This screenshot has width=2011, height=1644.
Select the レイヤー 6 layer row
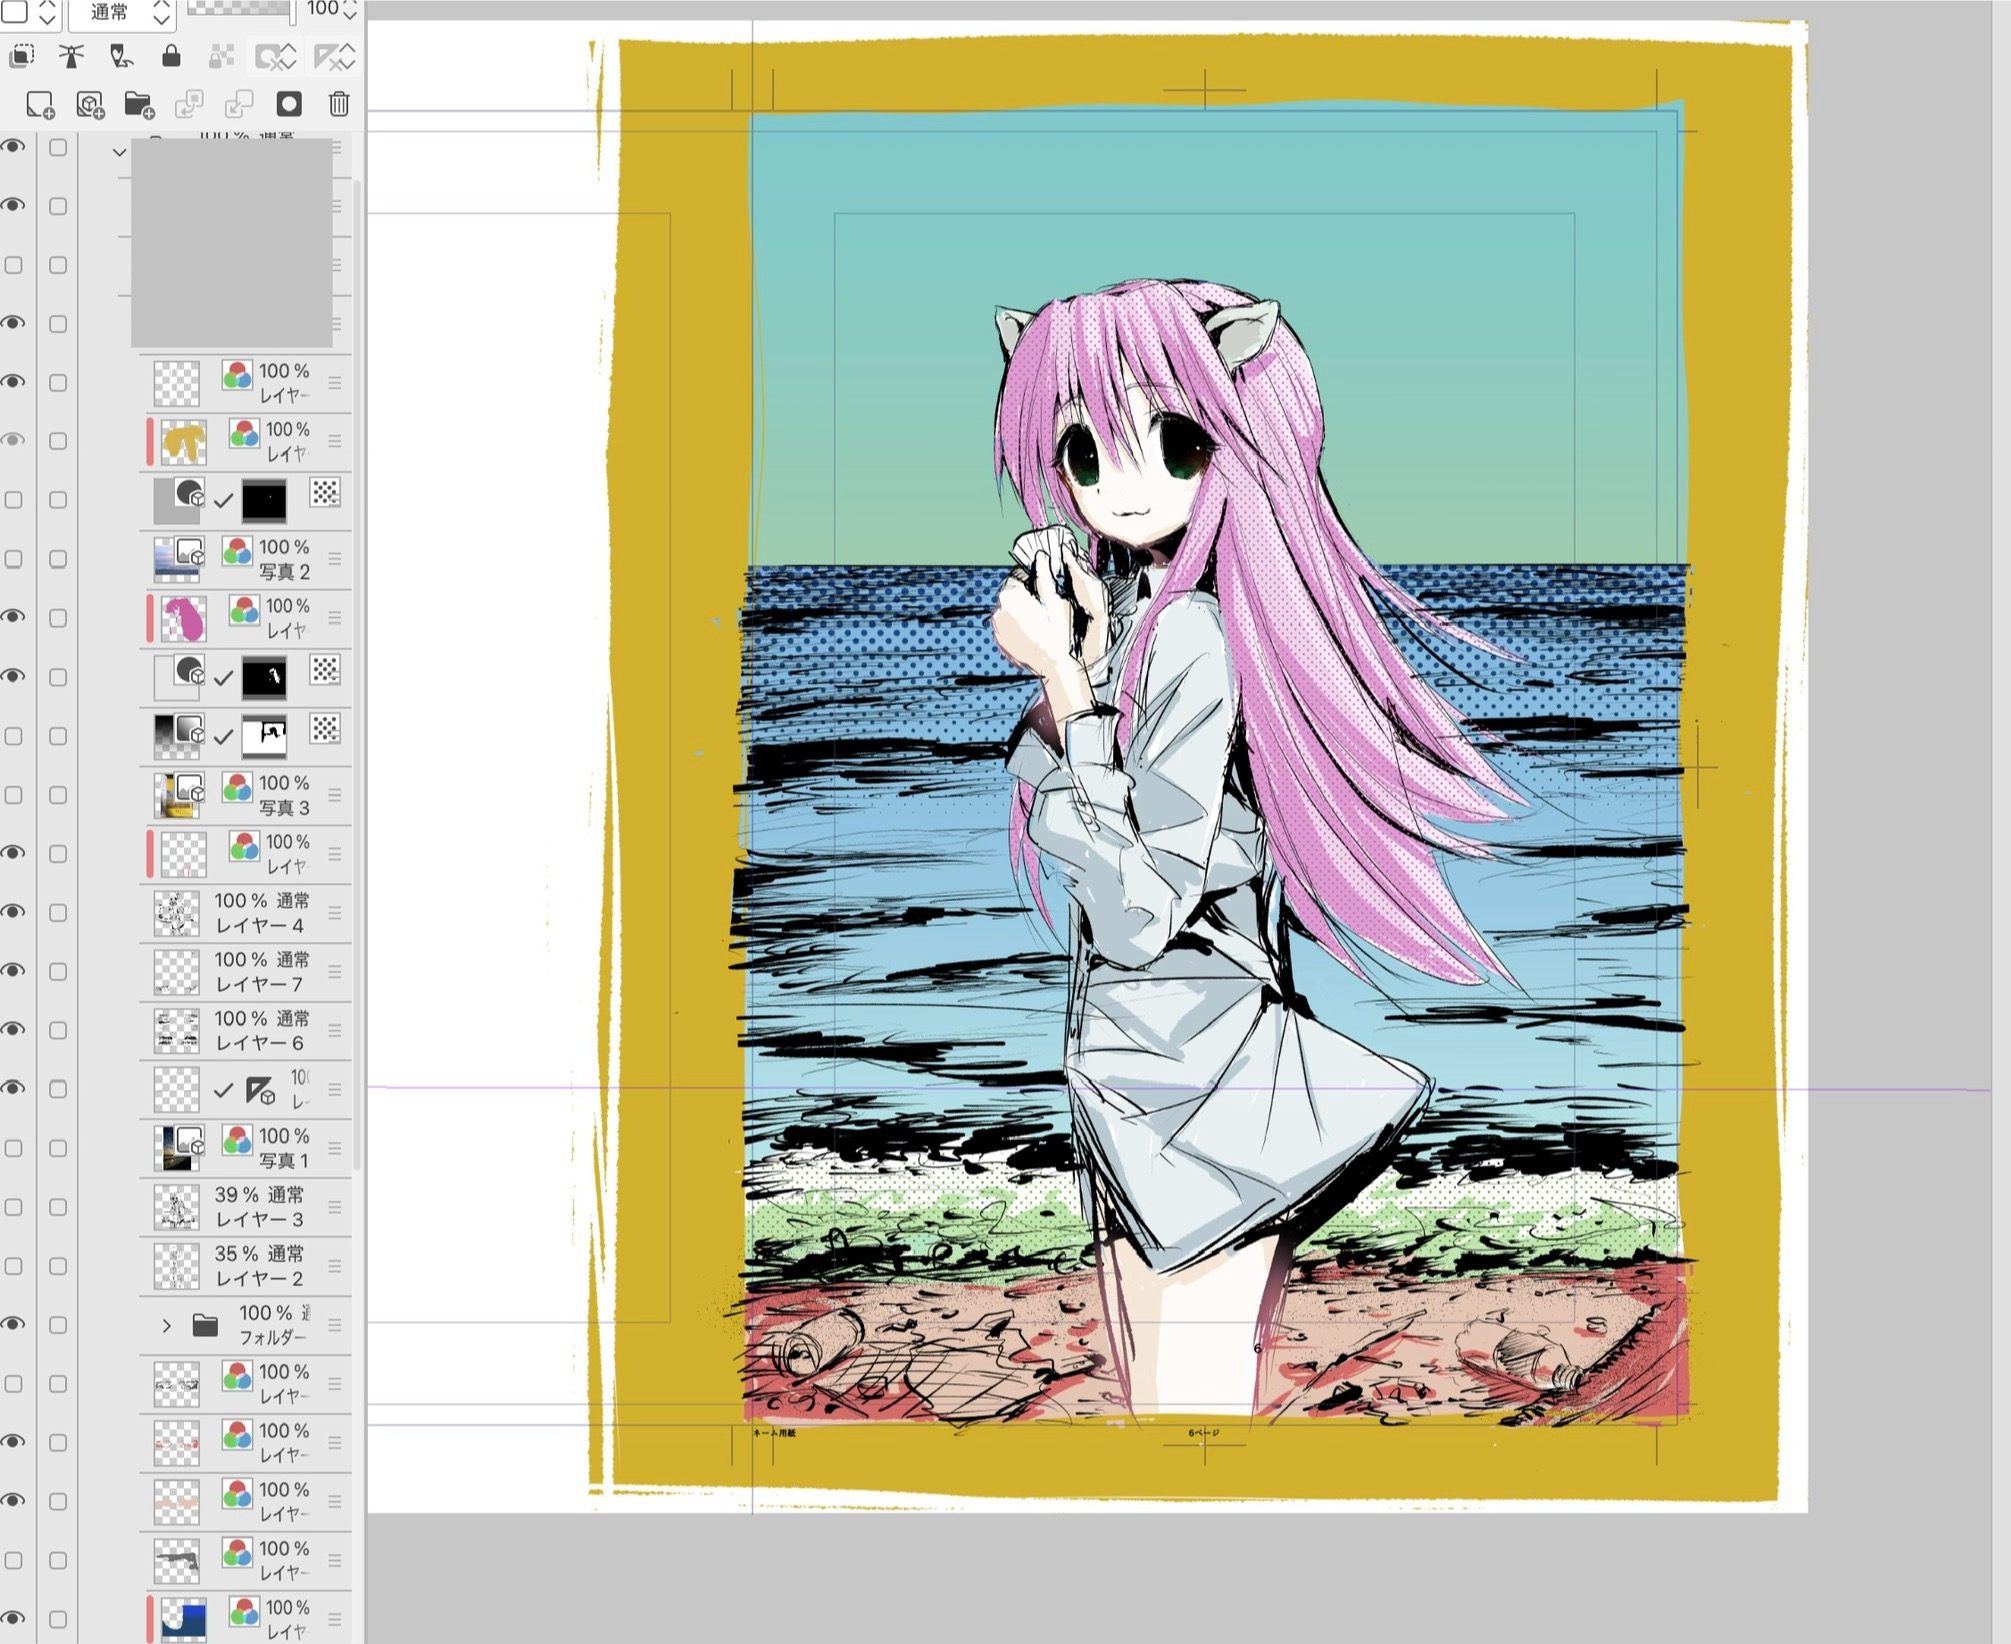point(260,1031)
